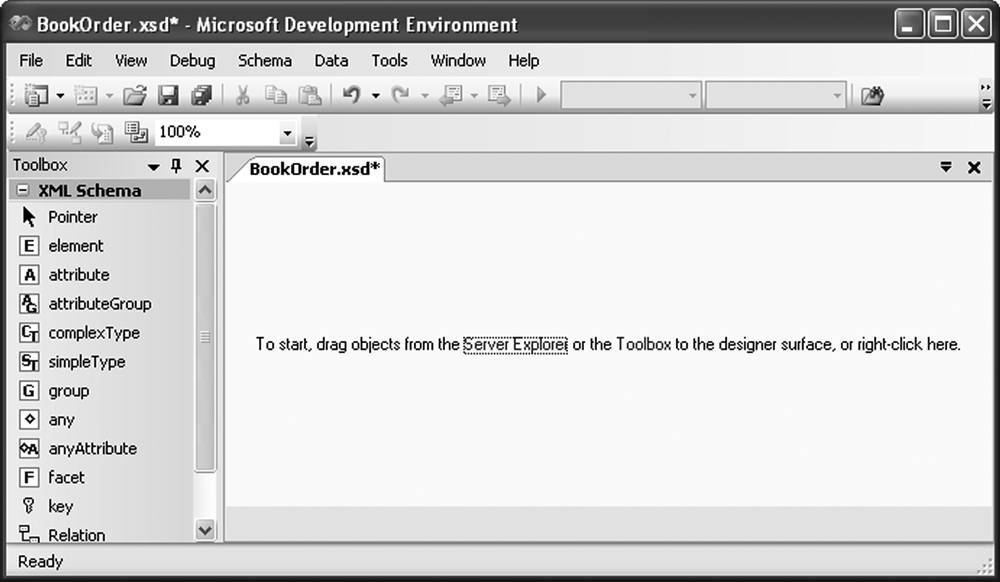Select the simpleType Toolbox item
The height and width of the screenshot is (582, 1000).
(73, 362)
